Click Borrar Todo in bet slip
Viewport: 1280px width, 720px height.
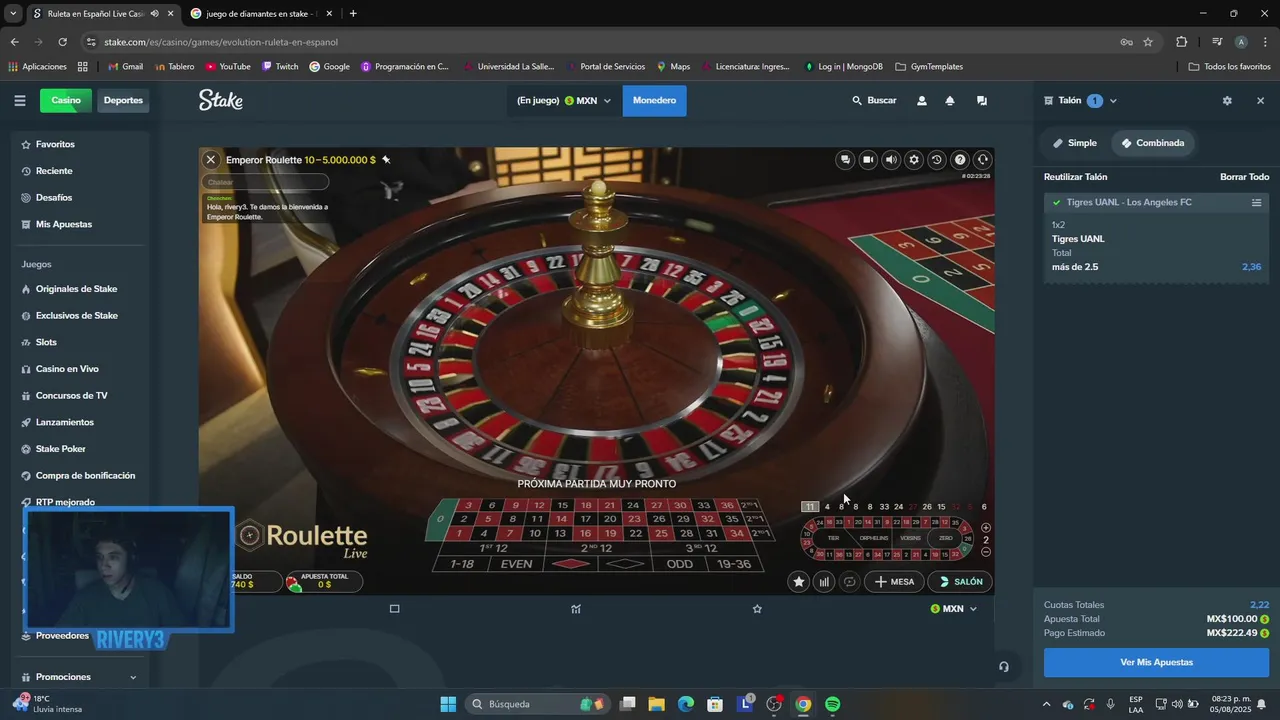1244,177
